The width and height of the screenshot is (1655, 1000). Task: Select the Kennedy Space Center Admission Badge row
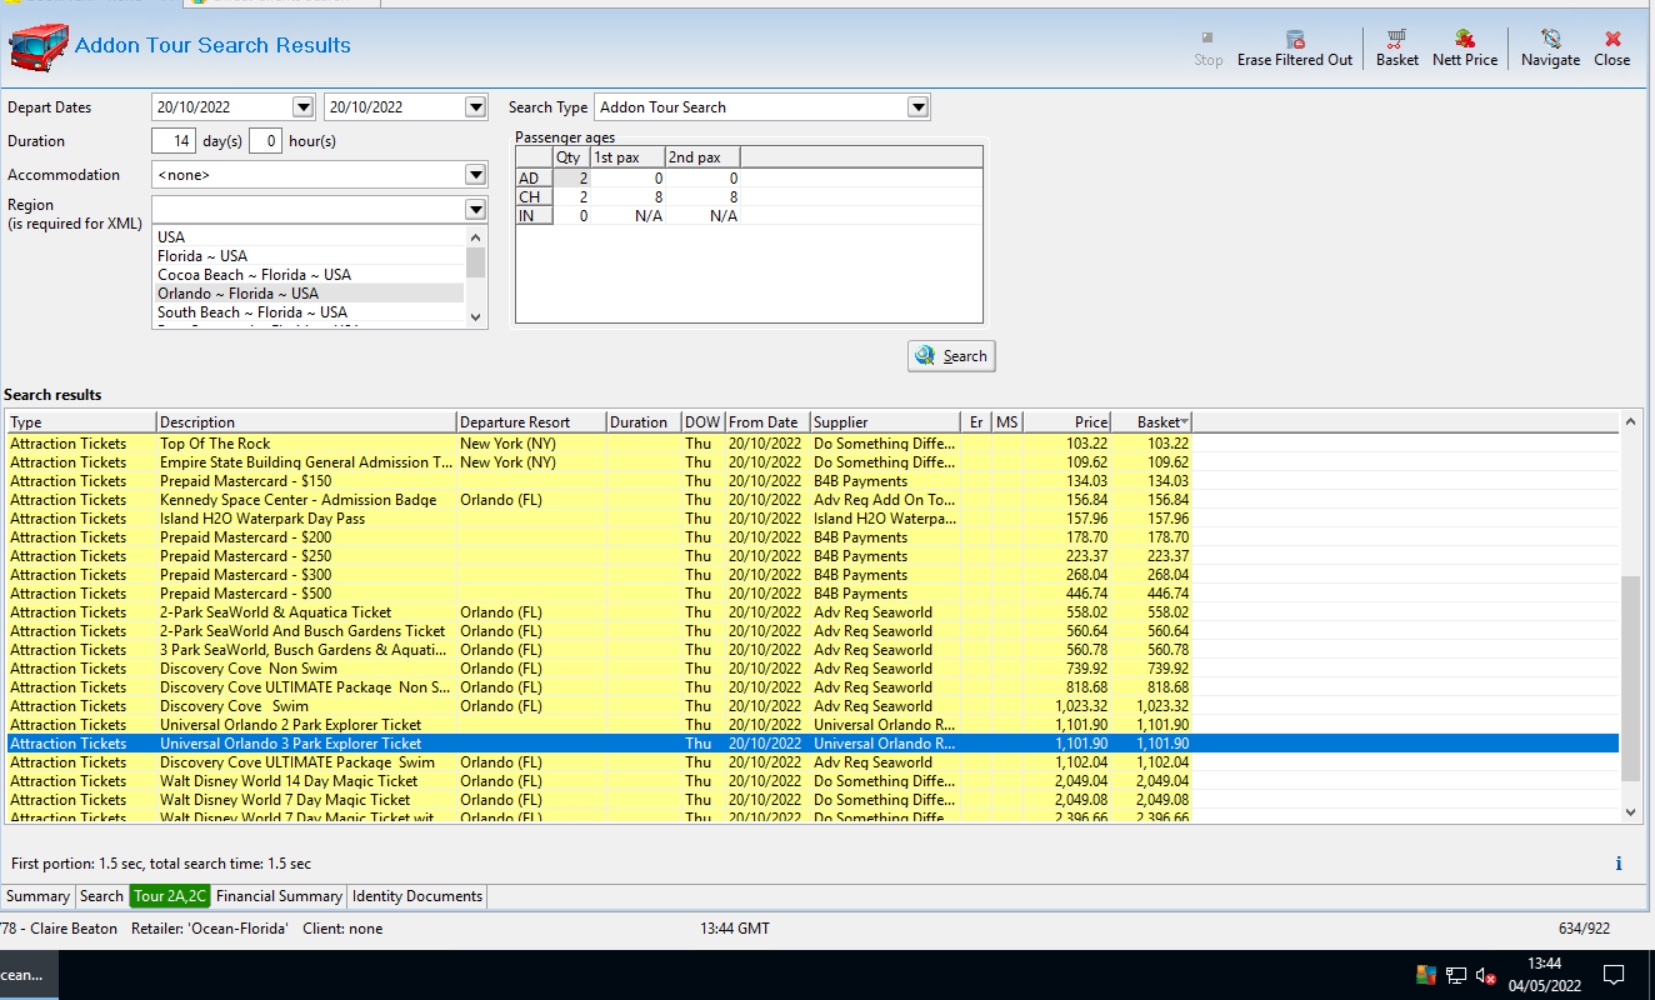pyautogui.click(x=298, y=500)
